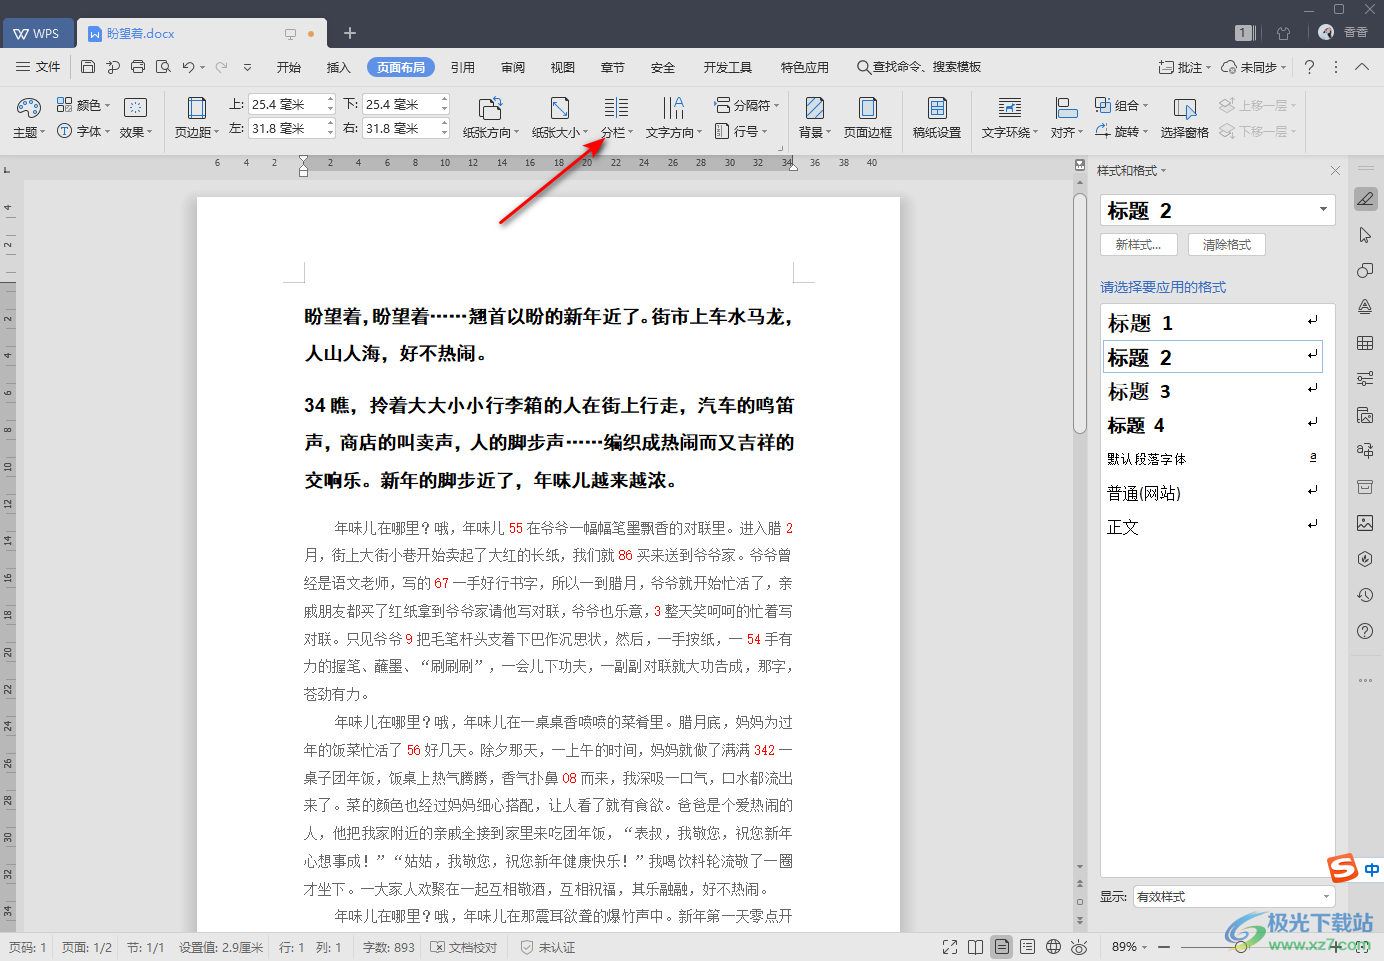Toggle eye protection mode icon

pos(1079,946)
